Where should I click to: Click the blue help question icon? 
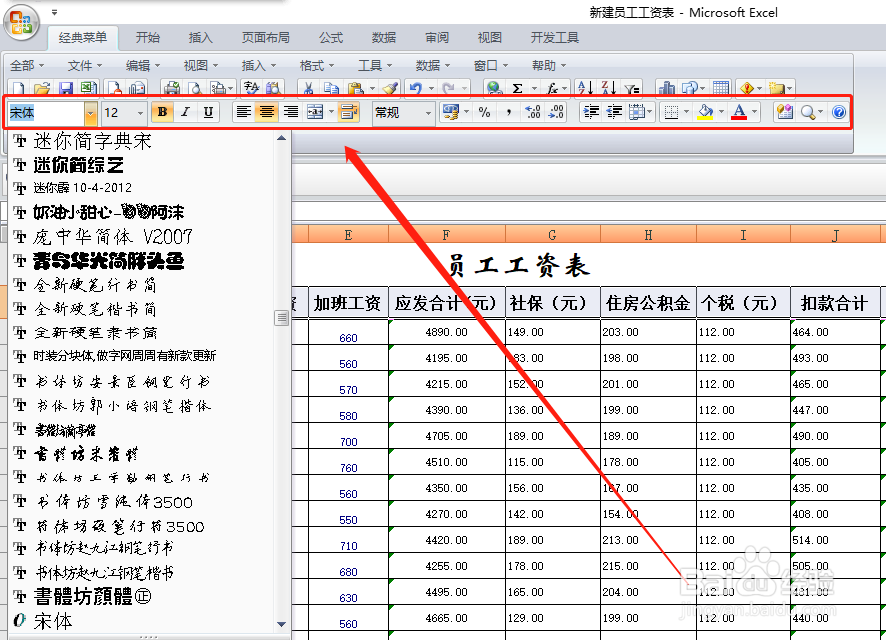pyautogui.click(x=839, y=112)
